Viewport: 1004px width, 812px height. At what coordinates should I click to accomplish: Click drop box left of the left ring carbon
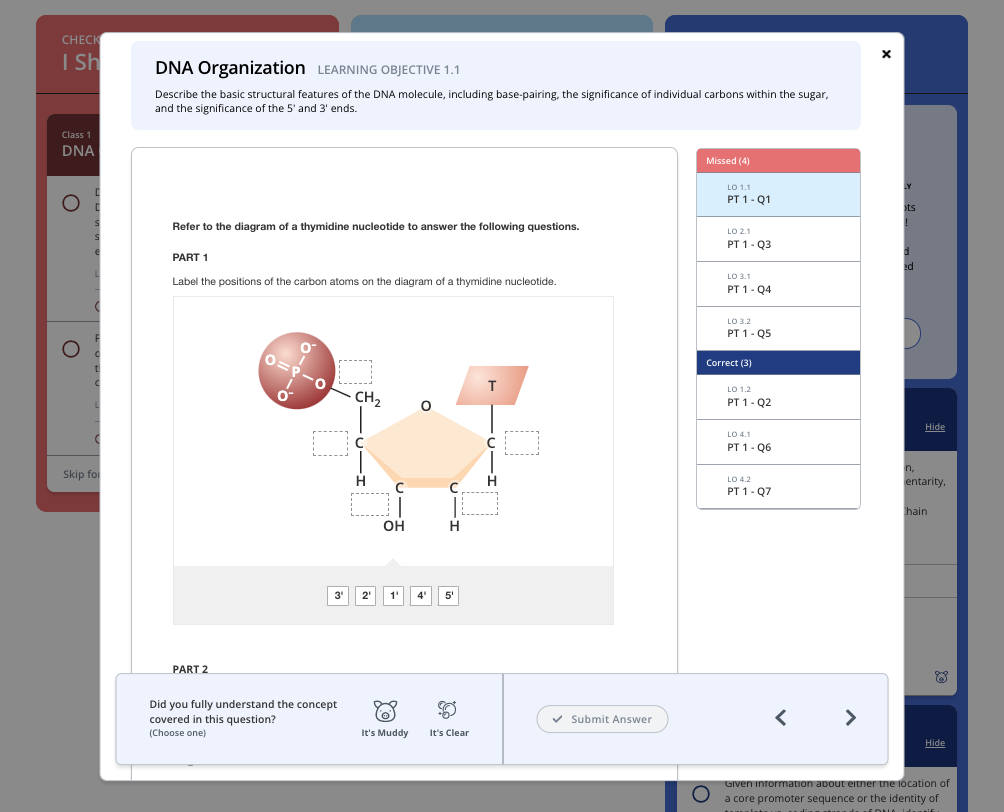tap(330, 443)
